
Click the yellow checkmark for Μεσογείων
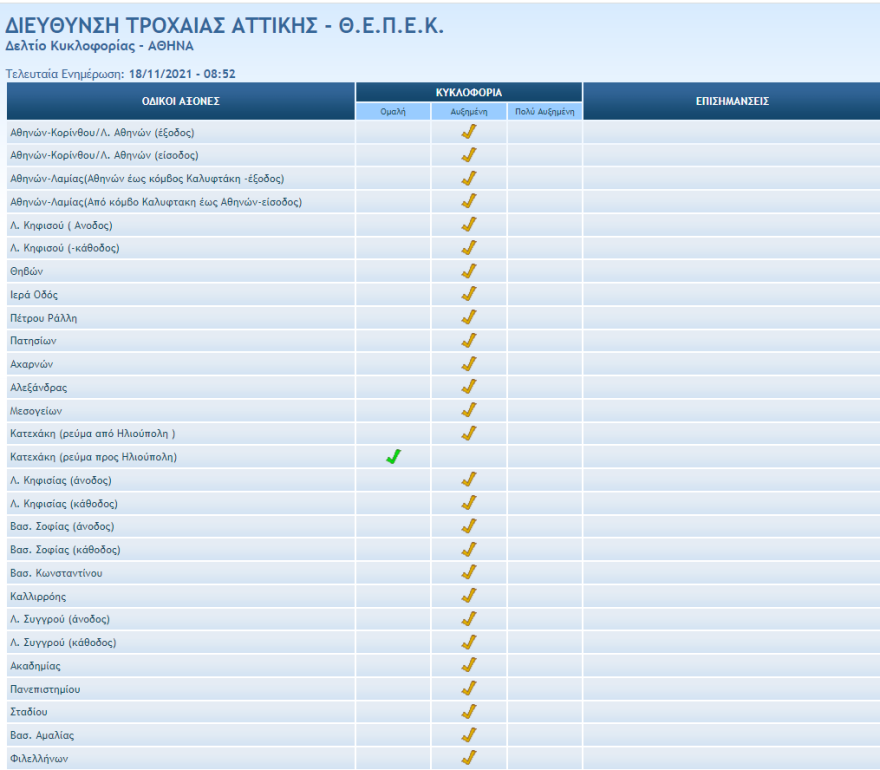tap(468, 410)
